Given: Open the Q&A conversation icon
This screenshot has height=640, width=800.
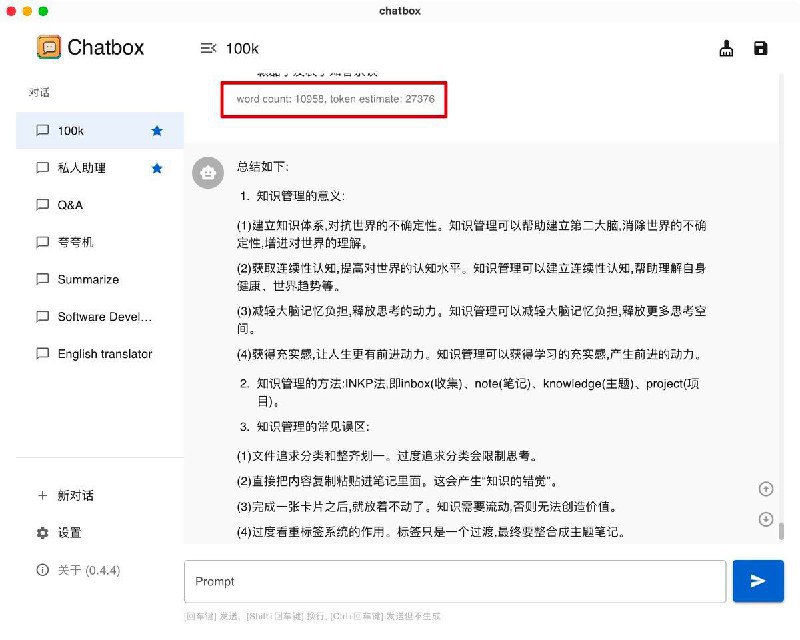Looking at the screenshot, I should point(41,205).
